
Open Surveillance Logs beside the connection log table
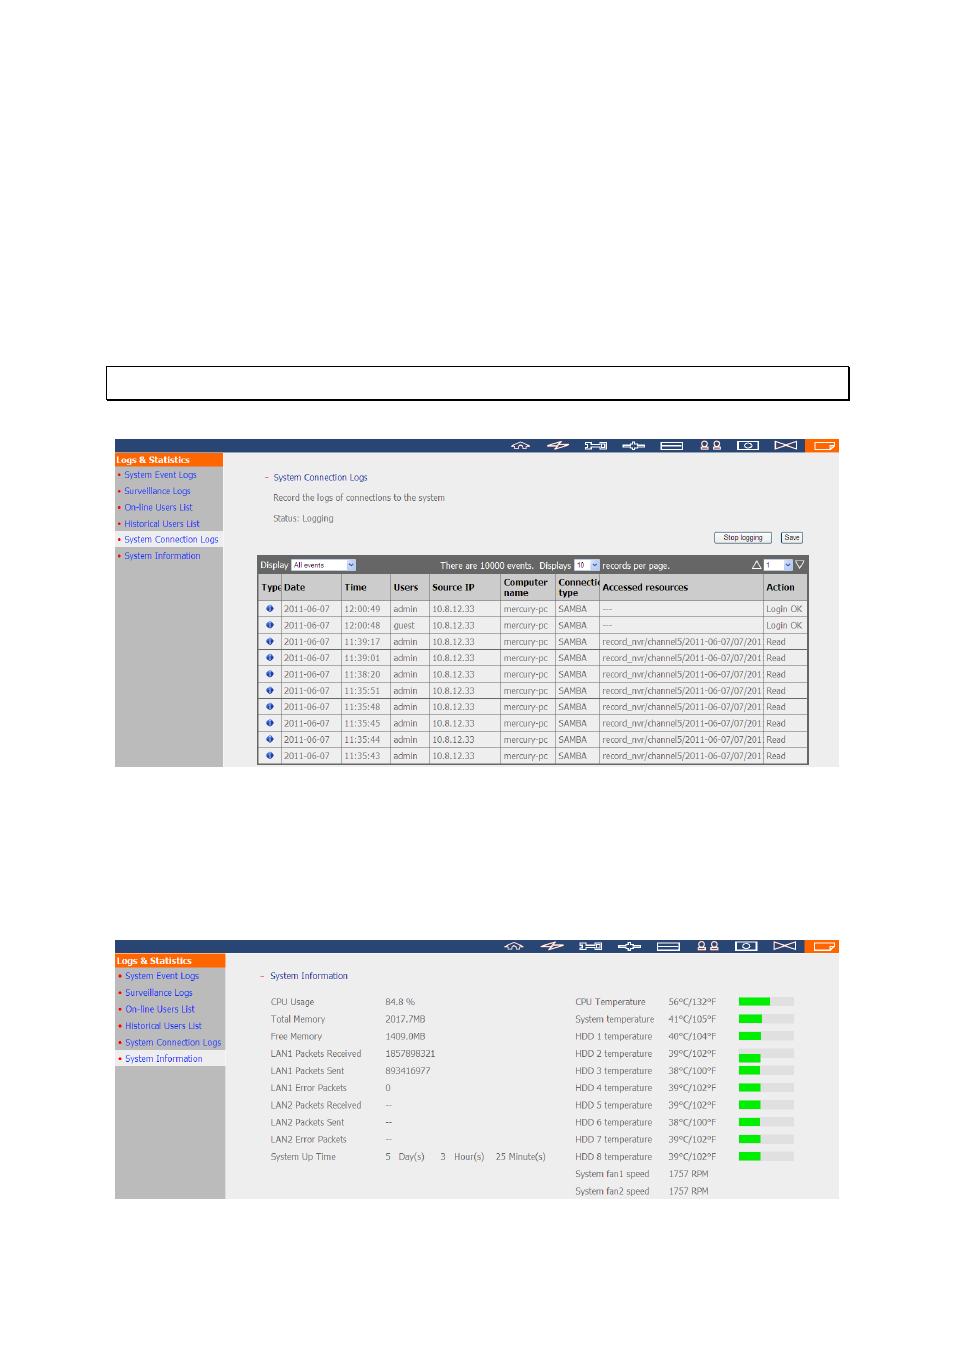pyautogui.click(x=157, y=491)
